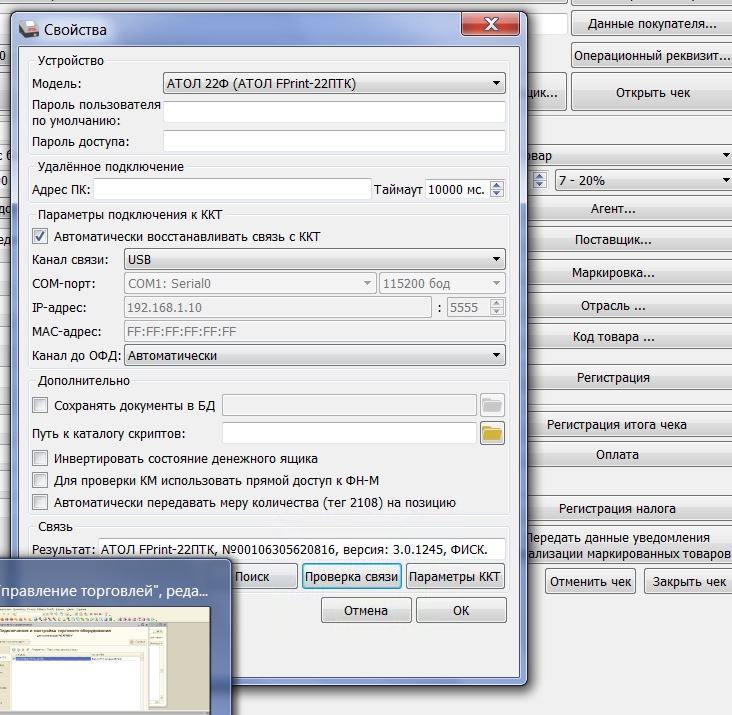The image size is (732, 715).
Task: Click the ОК button
Action: pyautogui.click(x=460, y=610)
